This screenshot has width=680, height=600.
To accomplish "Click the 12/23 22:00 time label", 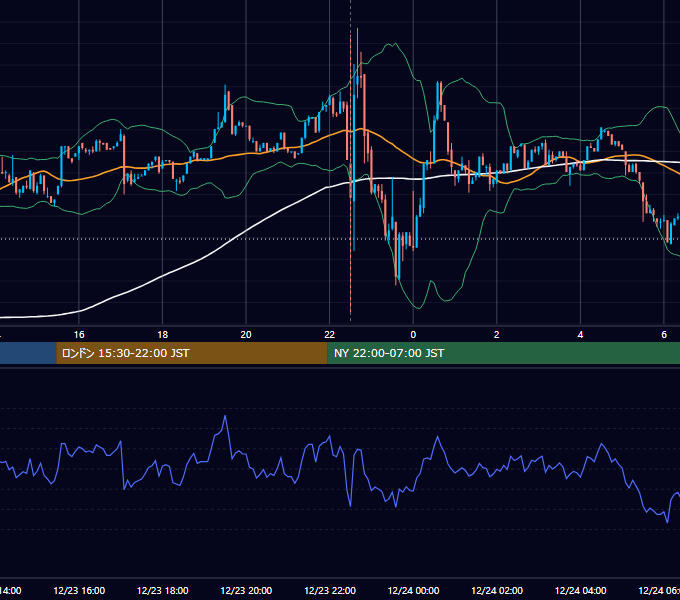I will coord(330,590).
